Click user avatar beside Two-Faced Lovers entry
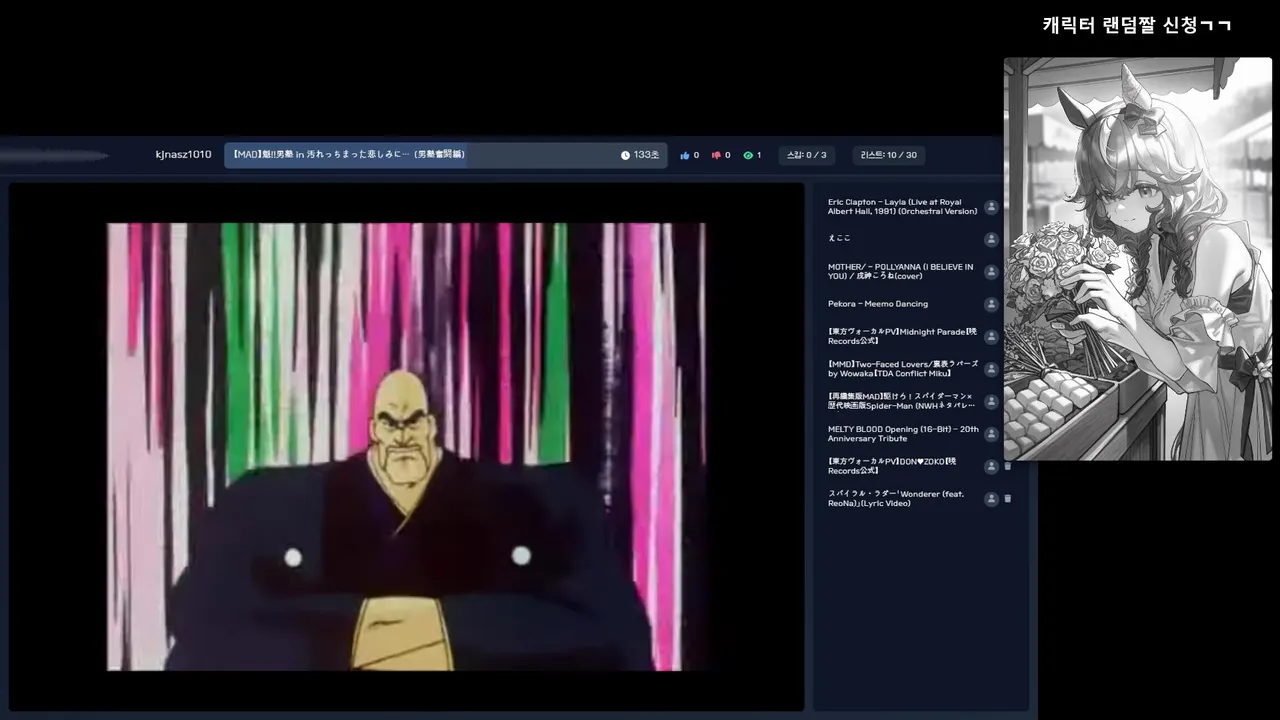The height and width of the screenshot is (720, 1280). pyautogui.click(x=991, y=369)
